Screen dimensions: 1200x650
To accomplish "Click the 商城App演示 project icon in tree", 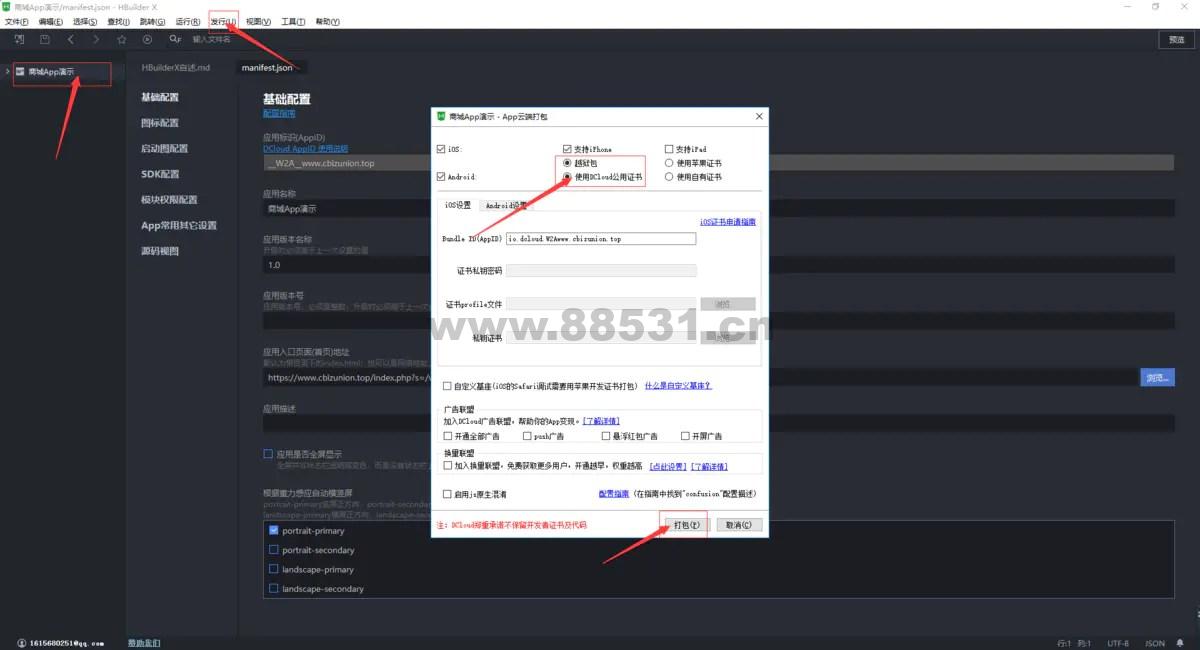I will [x=20, y=72].
